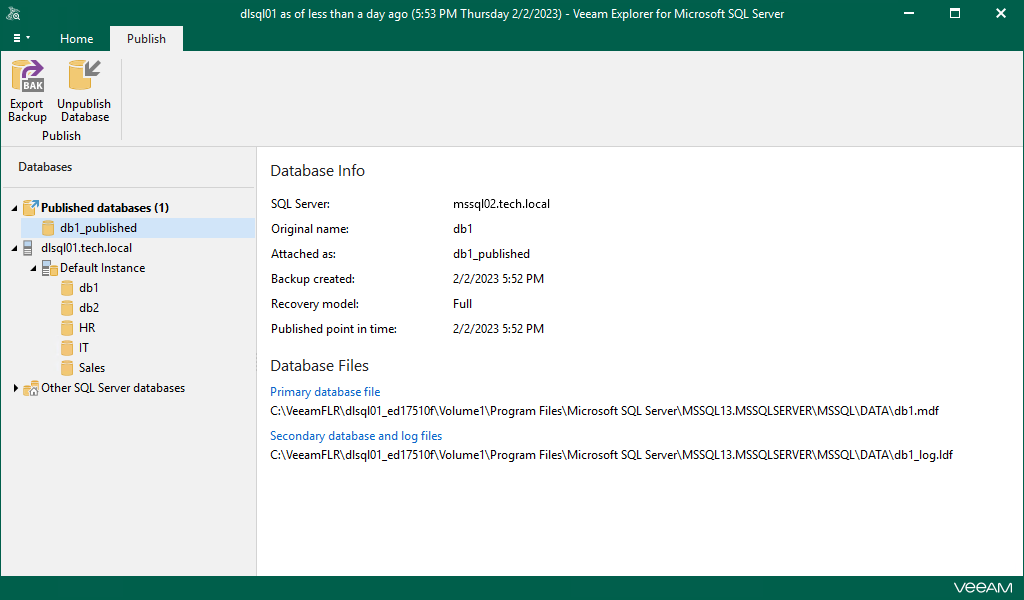Open the Primary database file link

(x=325, y=392)
